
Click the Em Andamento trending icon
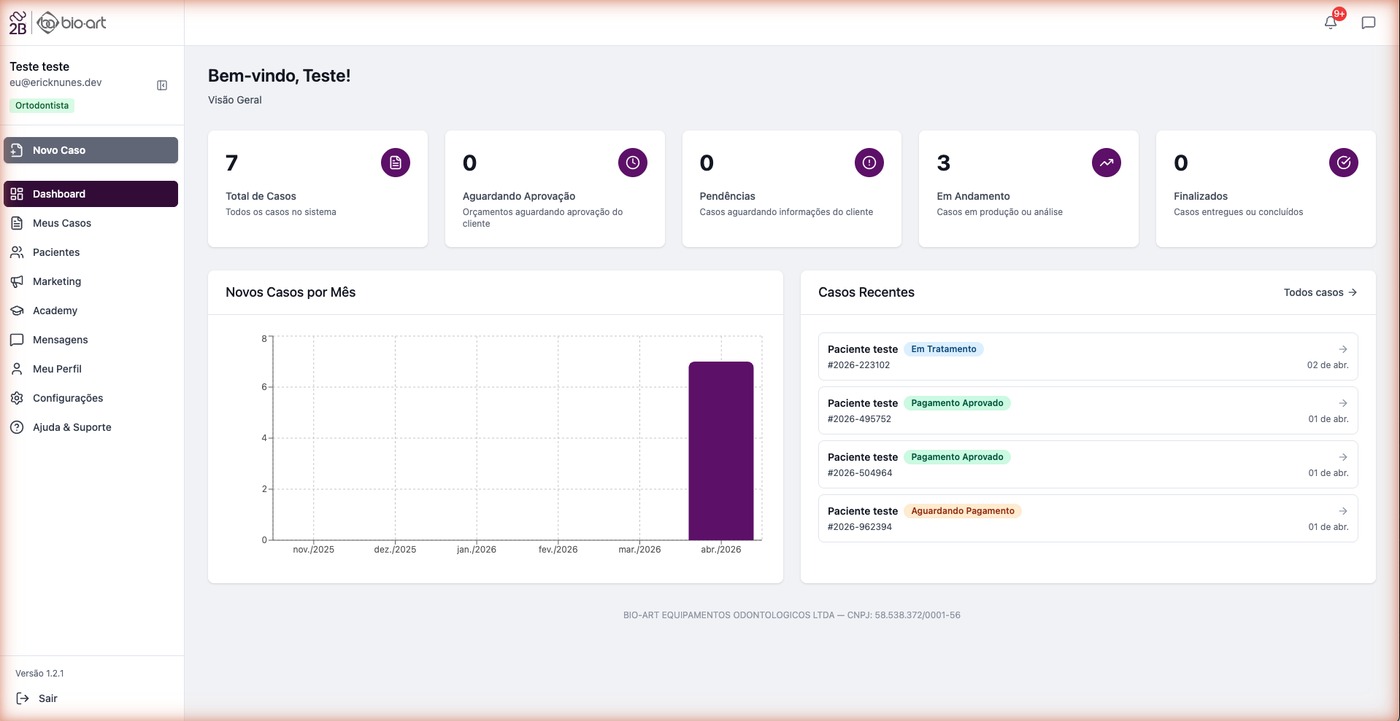[1106, 162]
